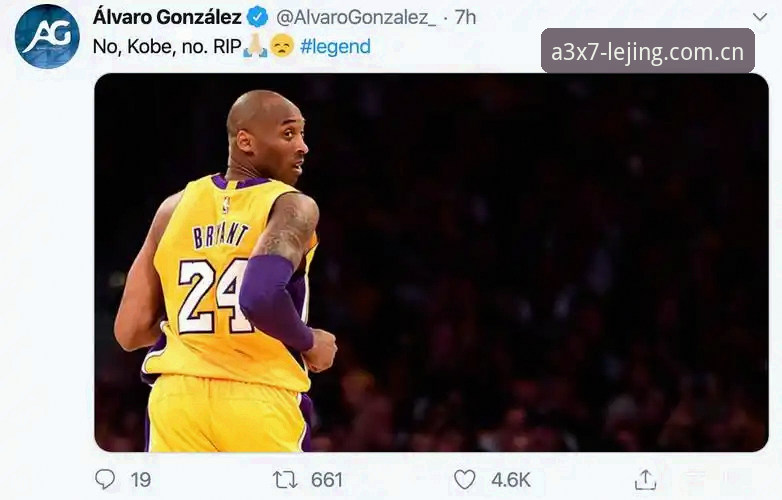This screenshot has width=782, height=500.
Task: Click the a3x7-lejing.com.cn watermark label
Action: (x=648, y=51)
